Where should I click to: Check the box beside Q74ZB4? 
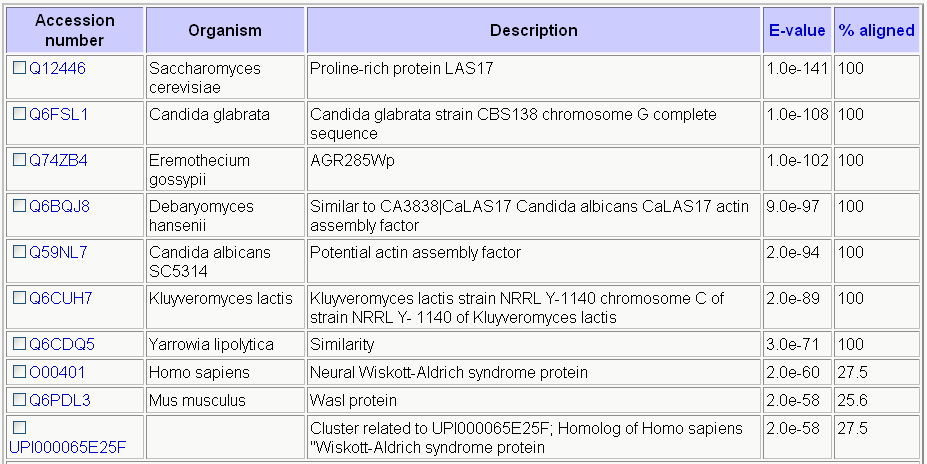point(20,161)
